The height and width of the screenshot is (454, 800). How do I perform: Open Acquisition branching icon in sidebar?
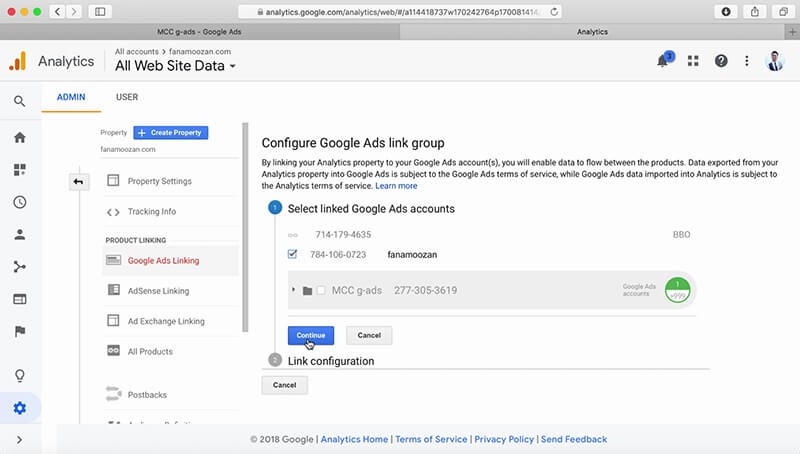[19, 267]
